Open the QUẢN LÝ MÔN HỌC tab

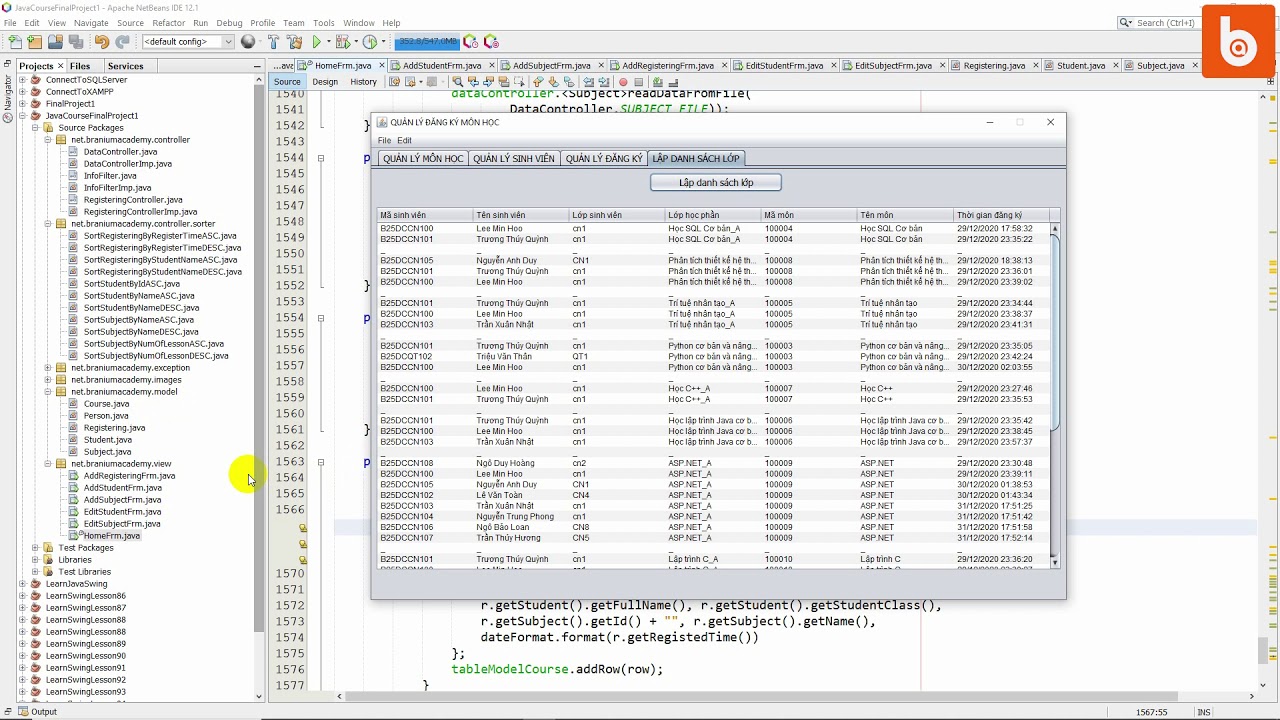tap(423, 159)
